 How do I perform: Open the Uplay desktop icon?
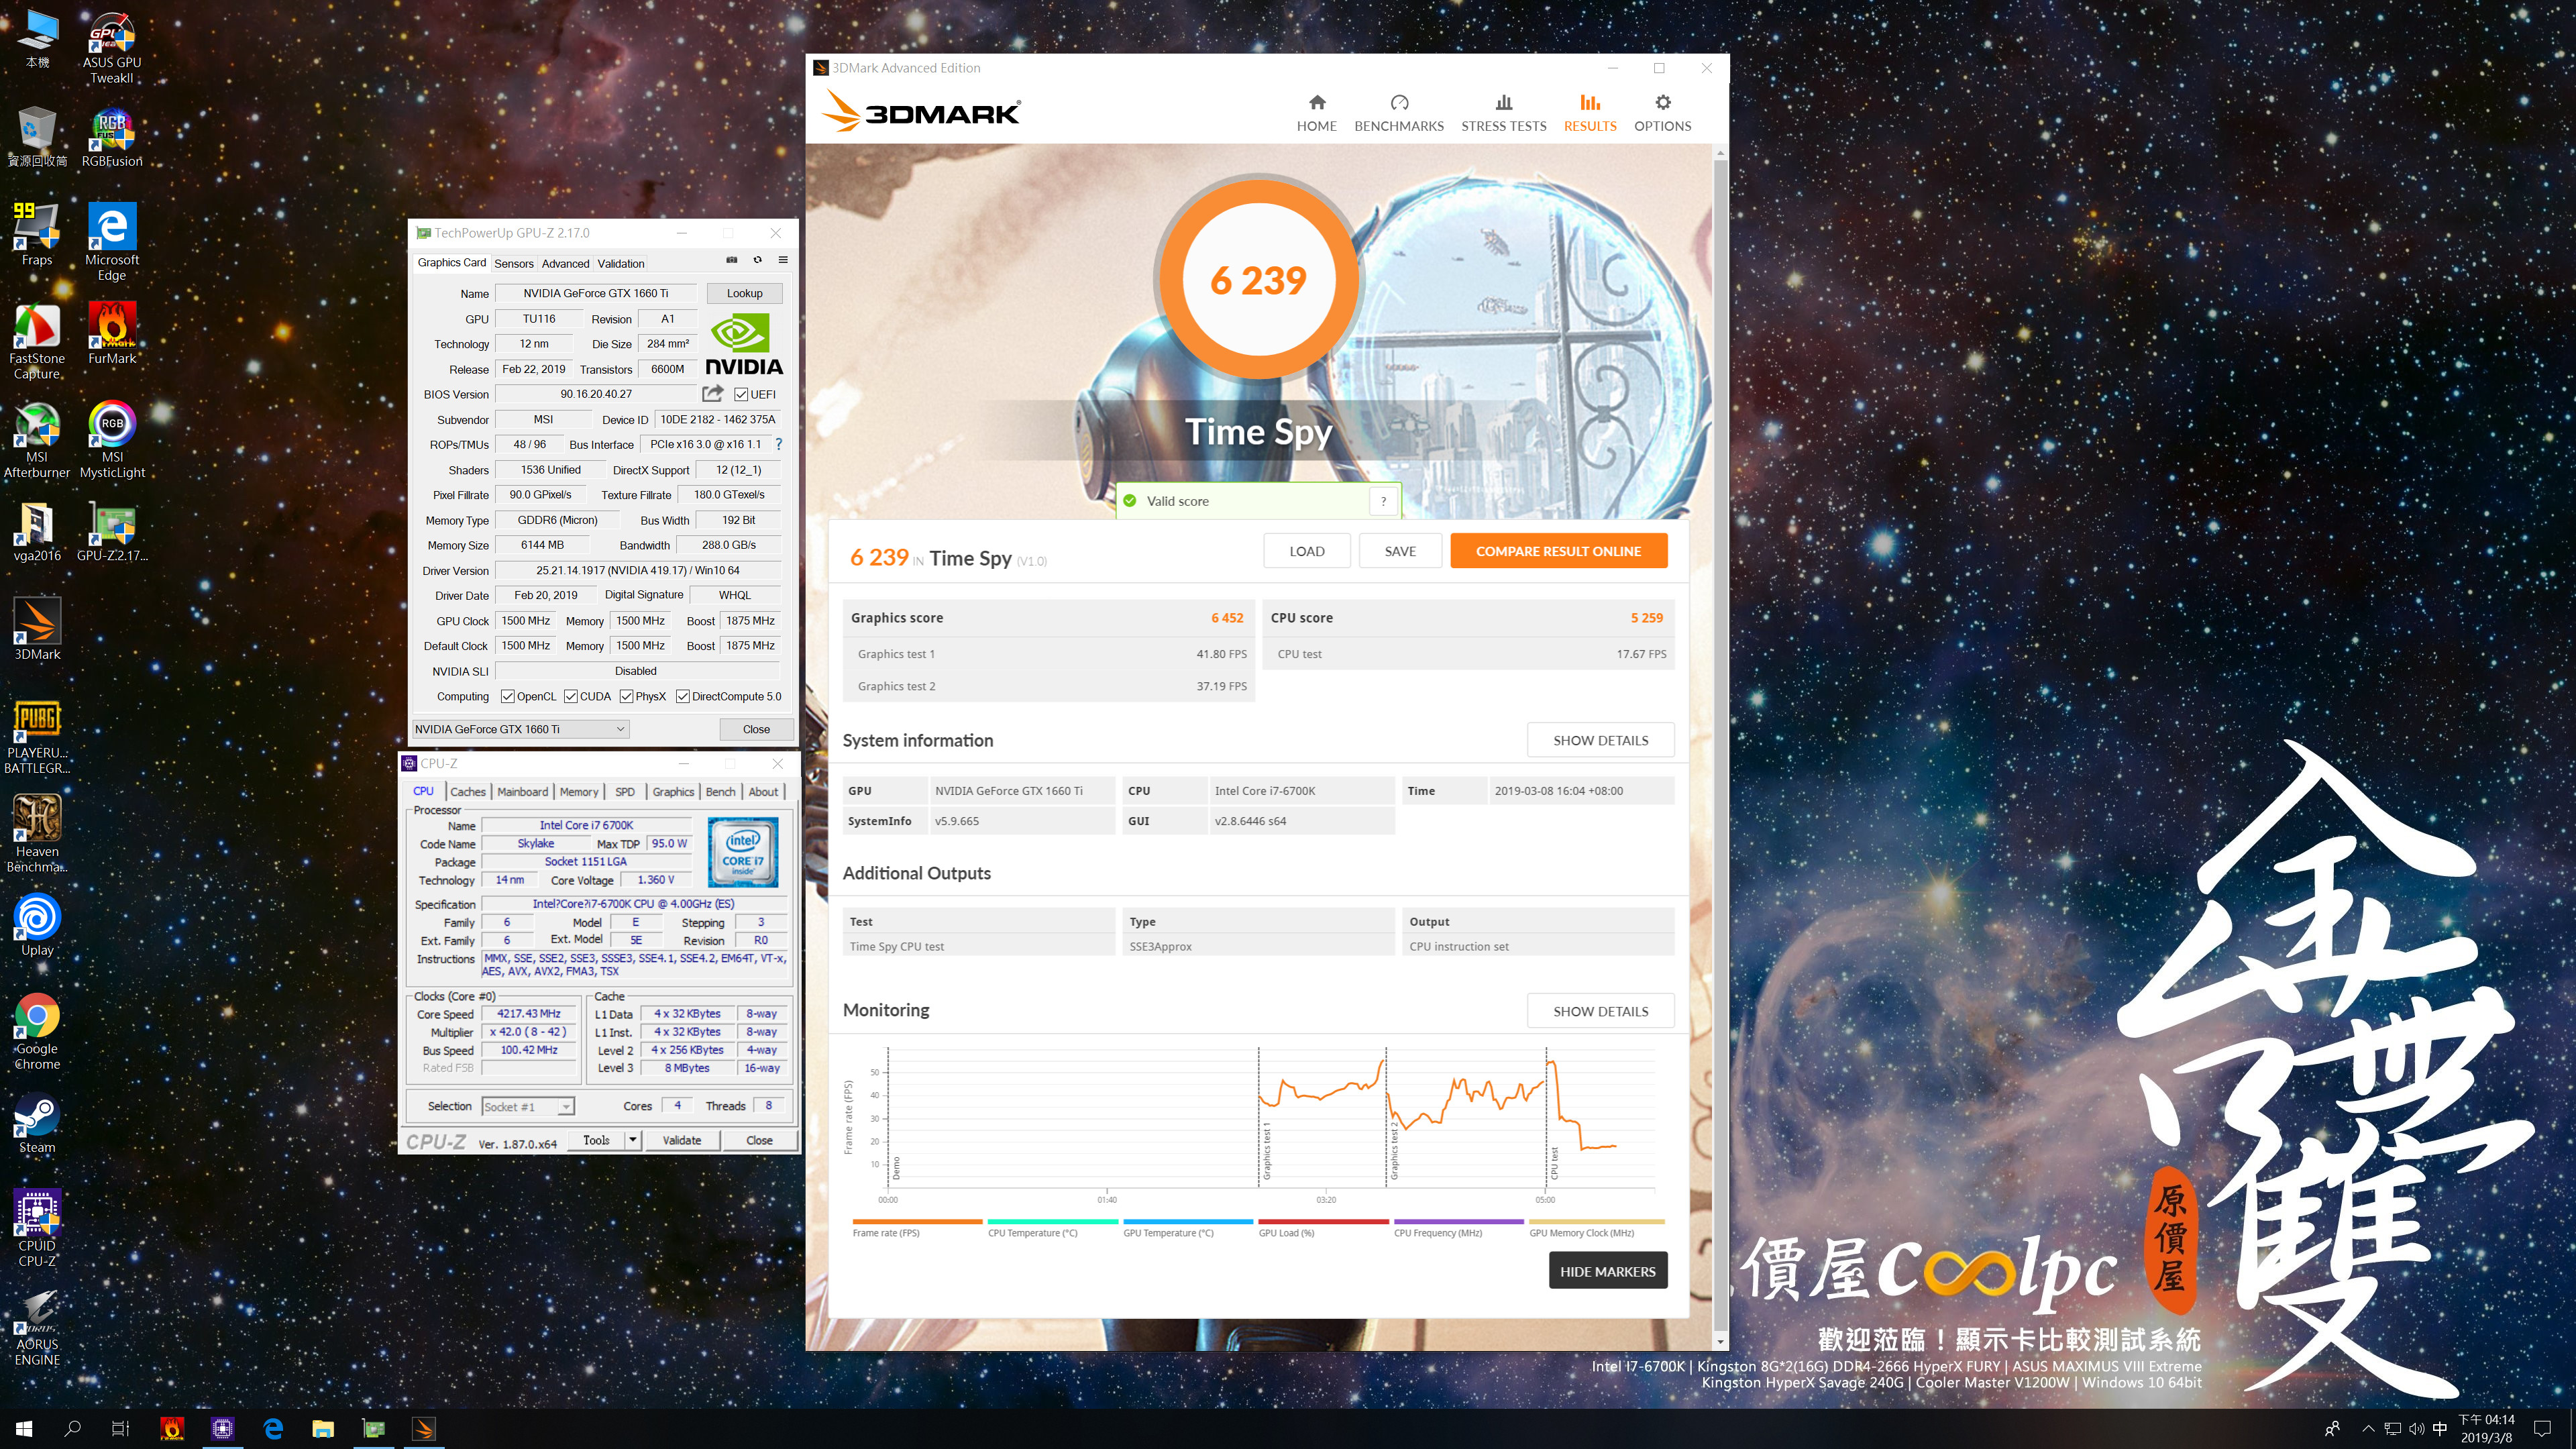37,925
